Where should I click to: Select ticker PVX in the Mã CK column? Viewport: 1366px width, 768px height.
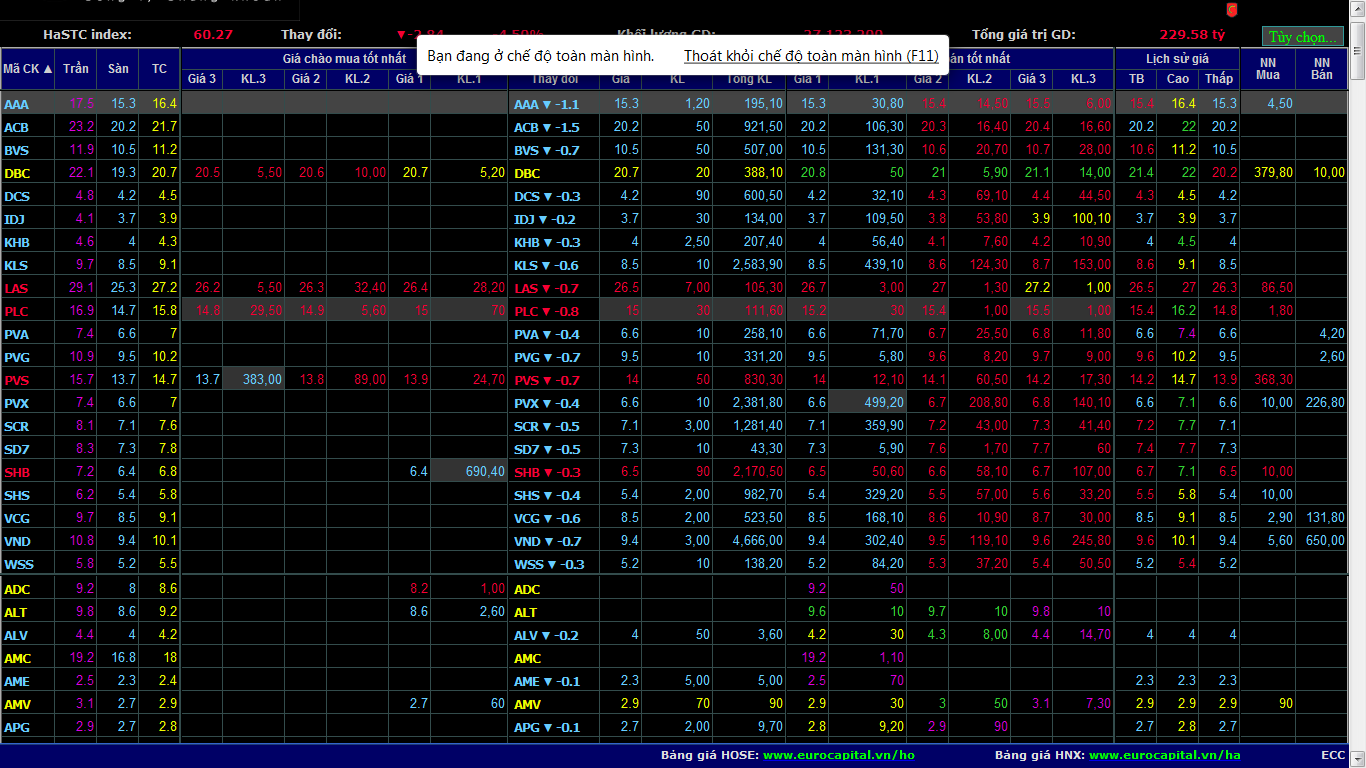point(17,403)
